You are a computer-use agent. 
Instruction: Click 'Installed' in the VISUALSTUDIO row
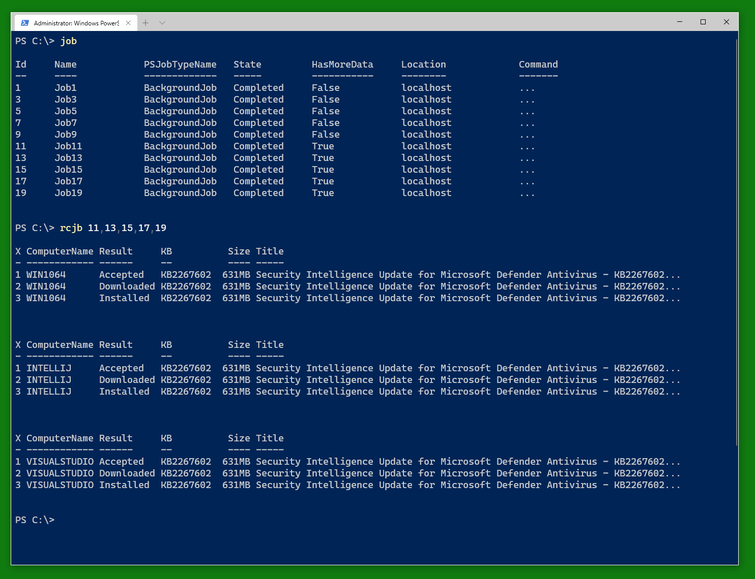[124, 485]
